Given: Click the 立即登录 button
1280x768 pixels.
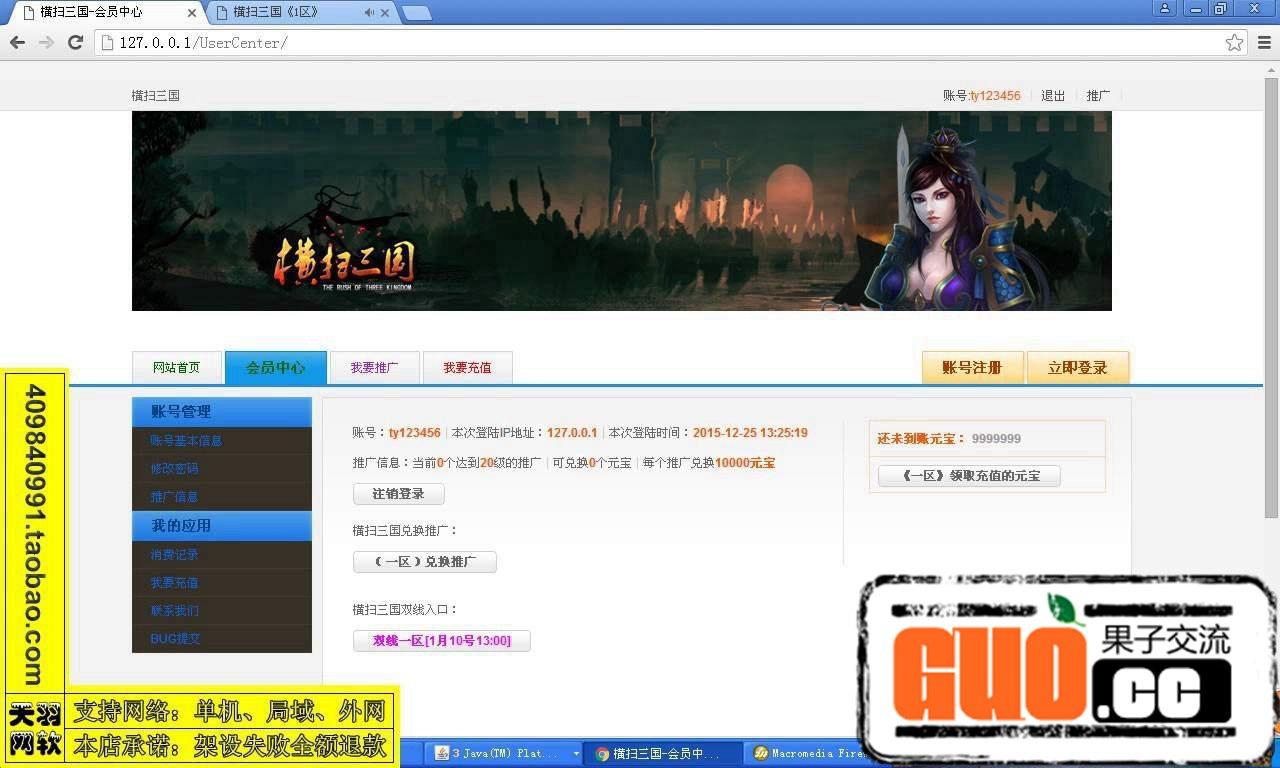Looking at the screenshot, I should tap(1078, 367).
